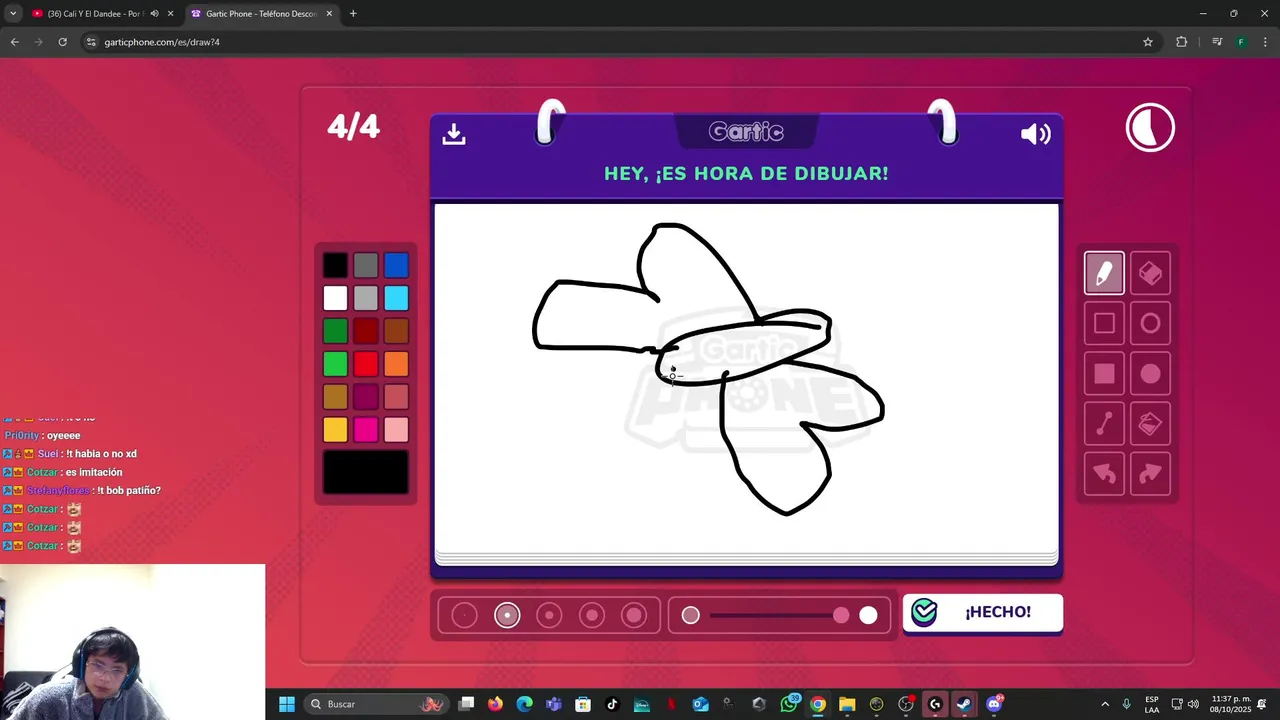Image resolution: width=1280 pixels, height=720 pixels.
Task: Pick the hot pink color swatch
Action: point(366,430)
